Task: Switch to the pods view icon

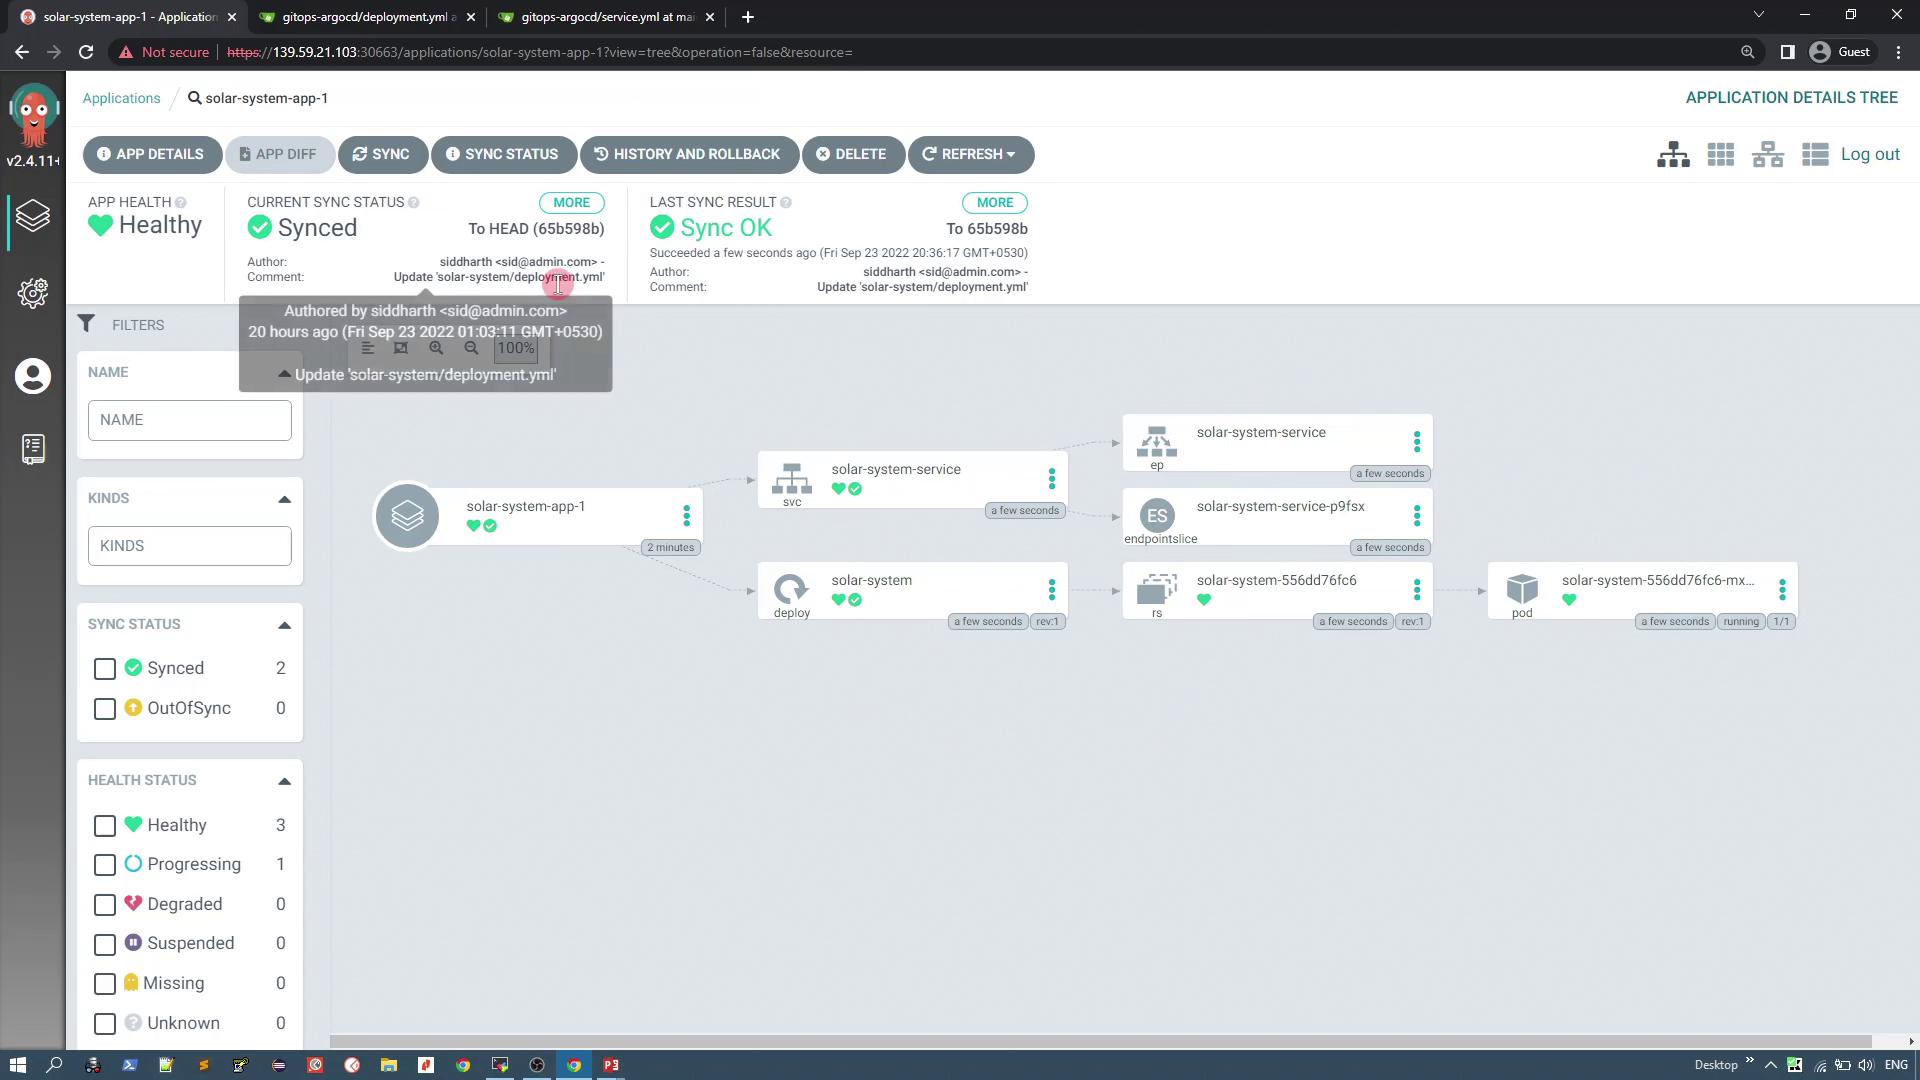Action: tap(1720, 155)
